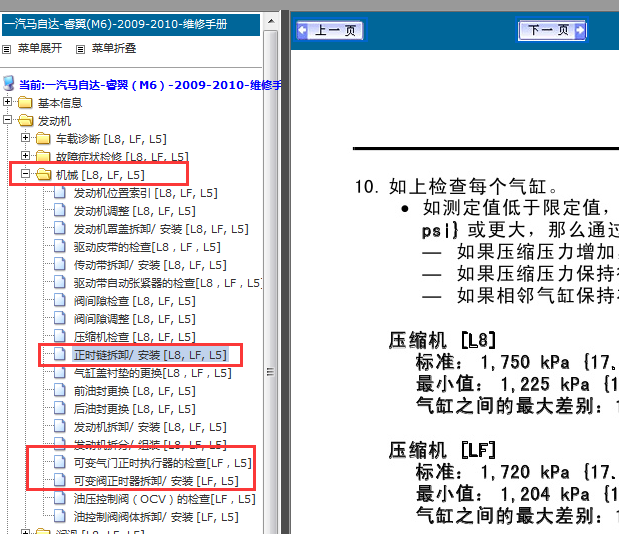Click the icon beside 菜单折叠
This screenshot has width=619, height=534.
coord(80,49)
